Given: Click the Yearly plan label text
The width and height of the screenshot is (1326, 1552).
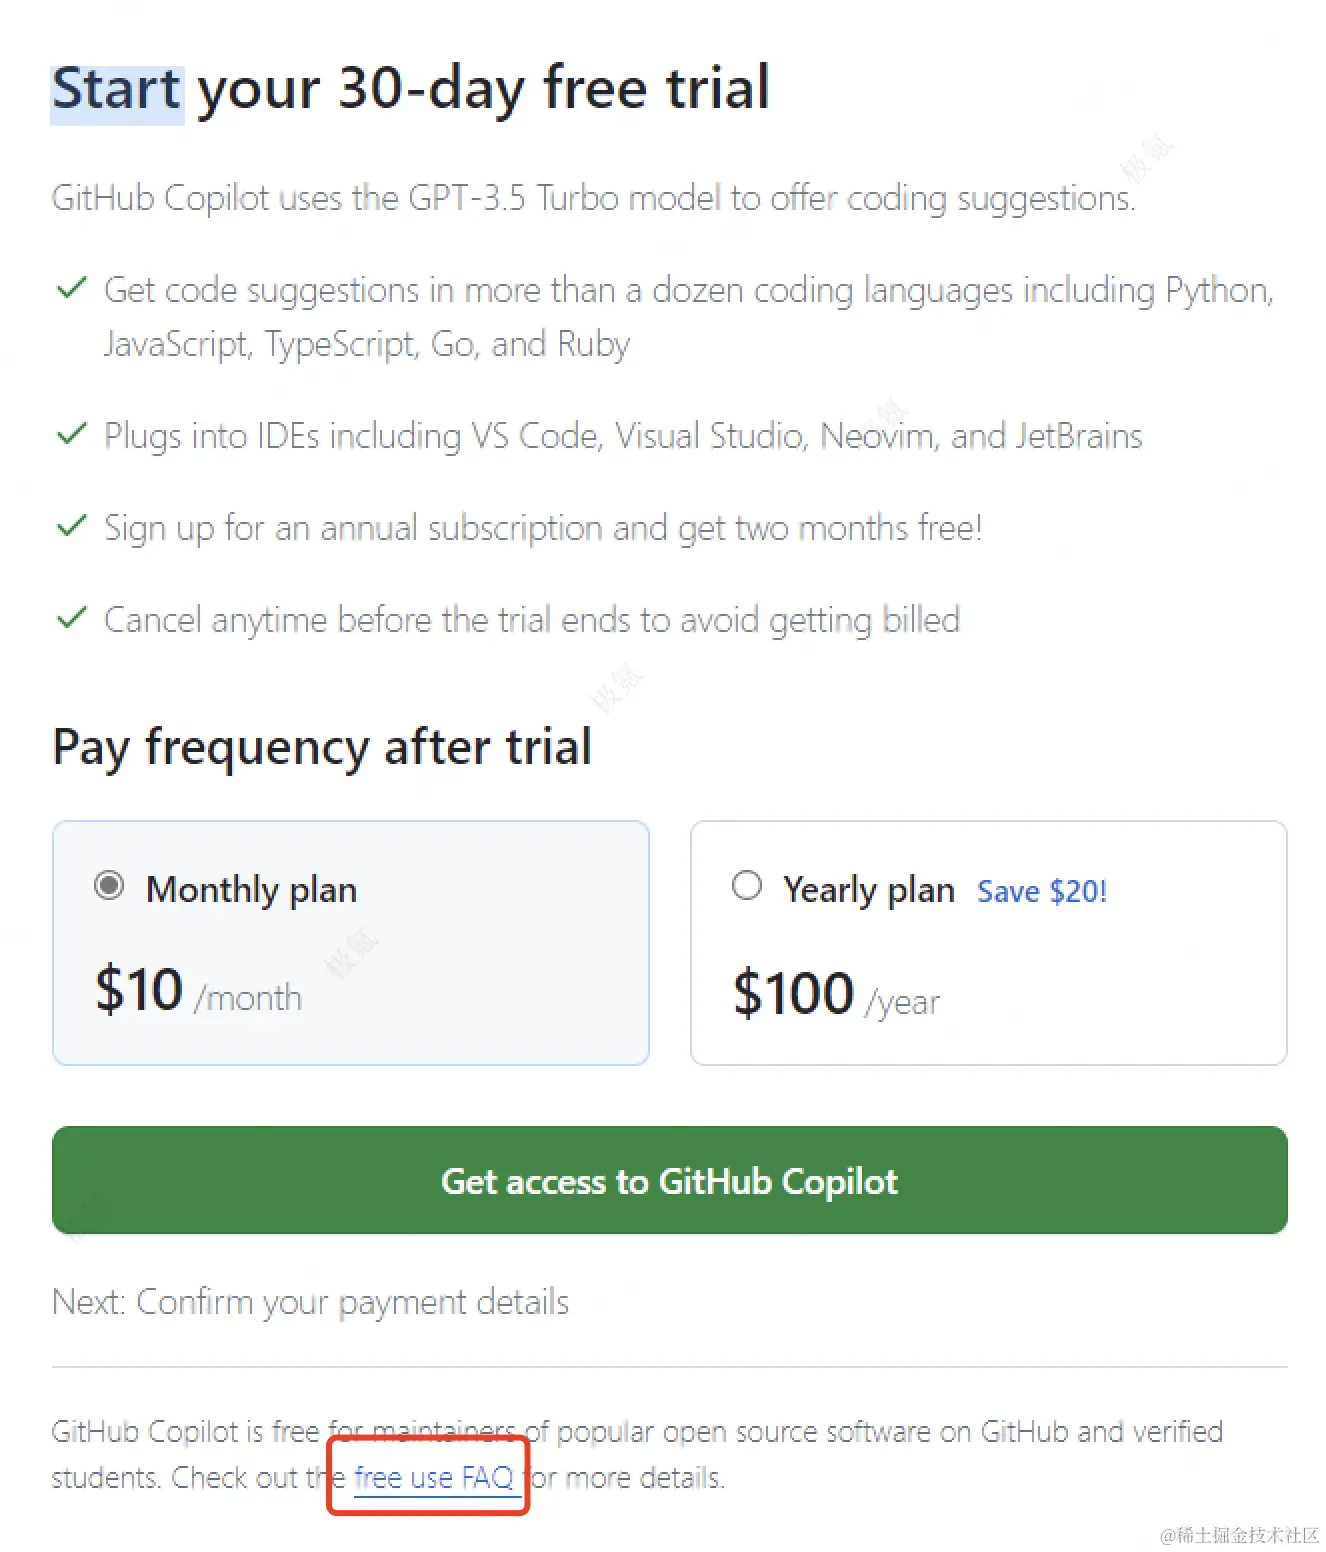Looking at the screenshot, I should coord(868,889).
